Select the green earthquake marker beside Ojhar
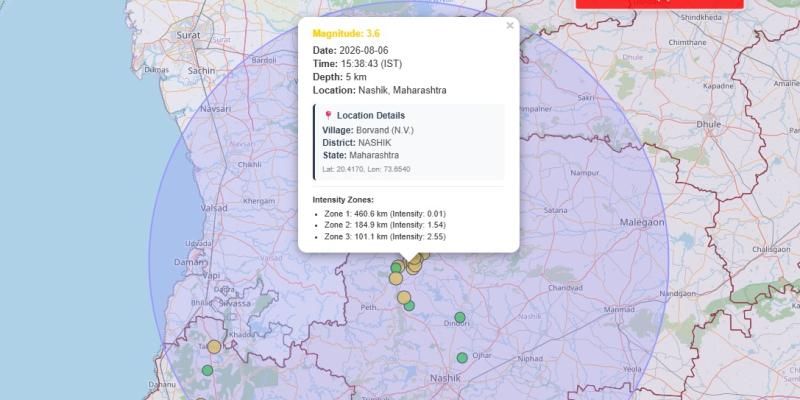 coord(462,358)
